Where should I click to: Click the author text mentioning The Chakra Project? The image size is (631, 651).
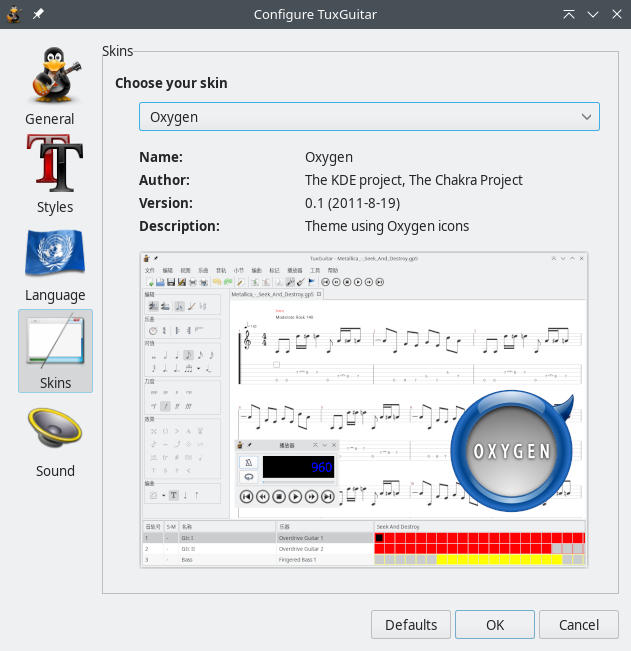coord(413,180)
